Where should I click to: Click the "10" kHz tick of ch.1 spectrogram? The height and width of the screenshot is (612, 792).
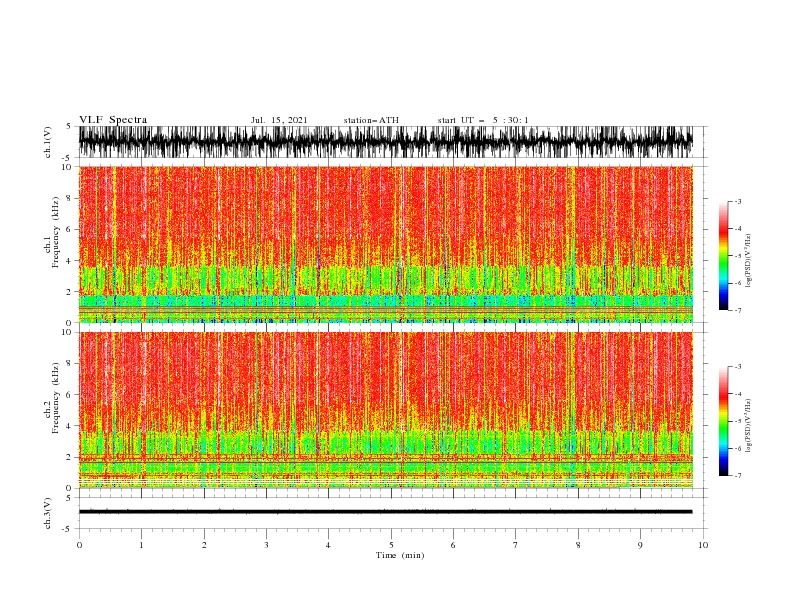(69, 167)
